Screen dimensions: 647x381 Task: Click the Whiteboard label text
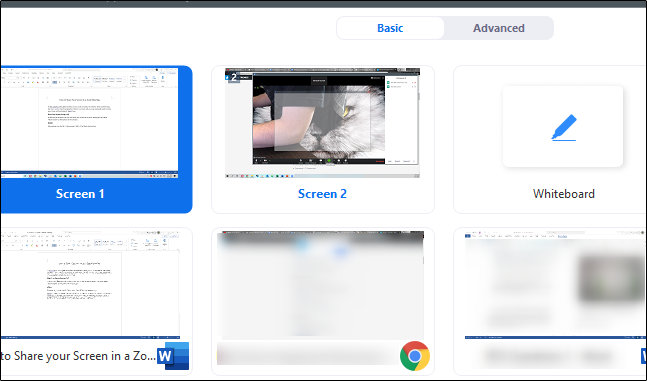click(x=564, y=194)
